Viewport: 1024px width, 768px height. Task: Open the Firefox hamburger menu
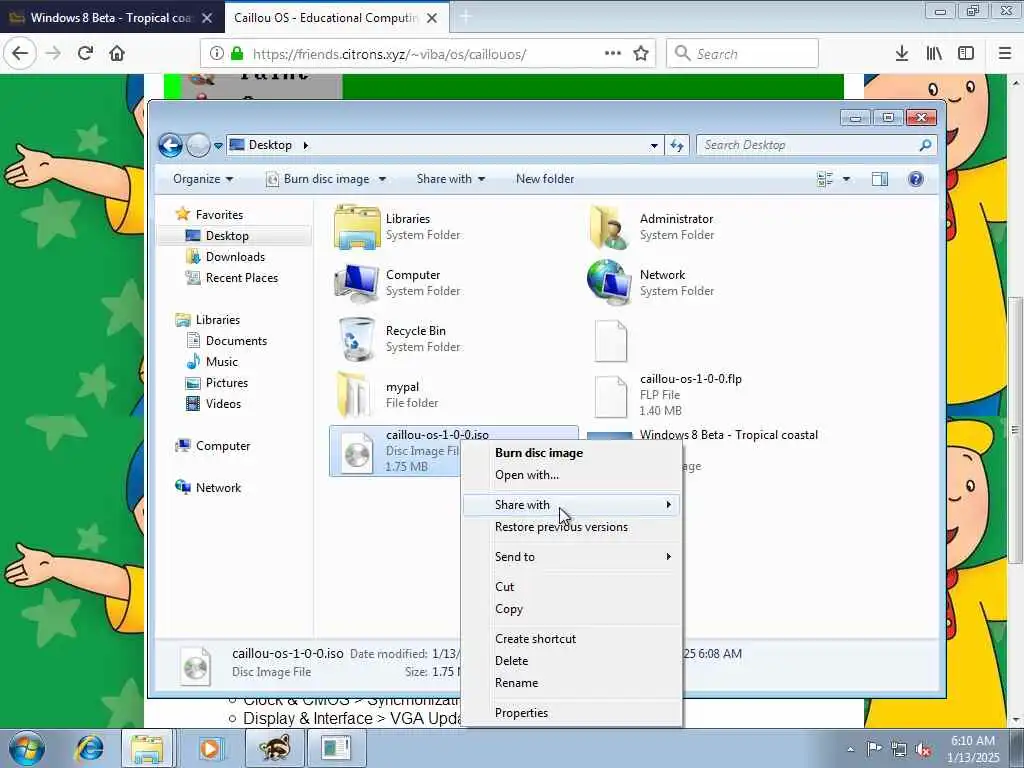coord(1005,54)
